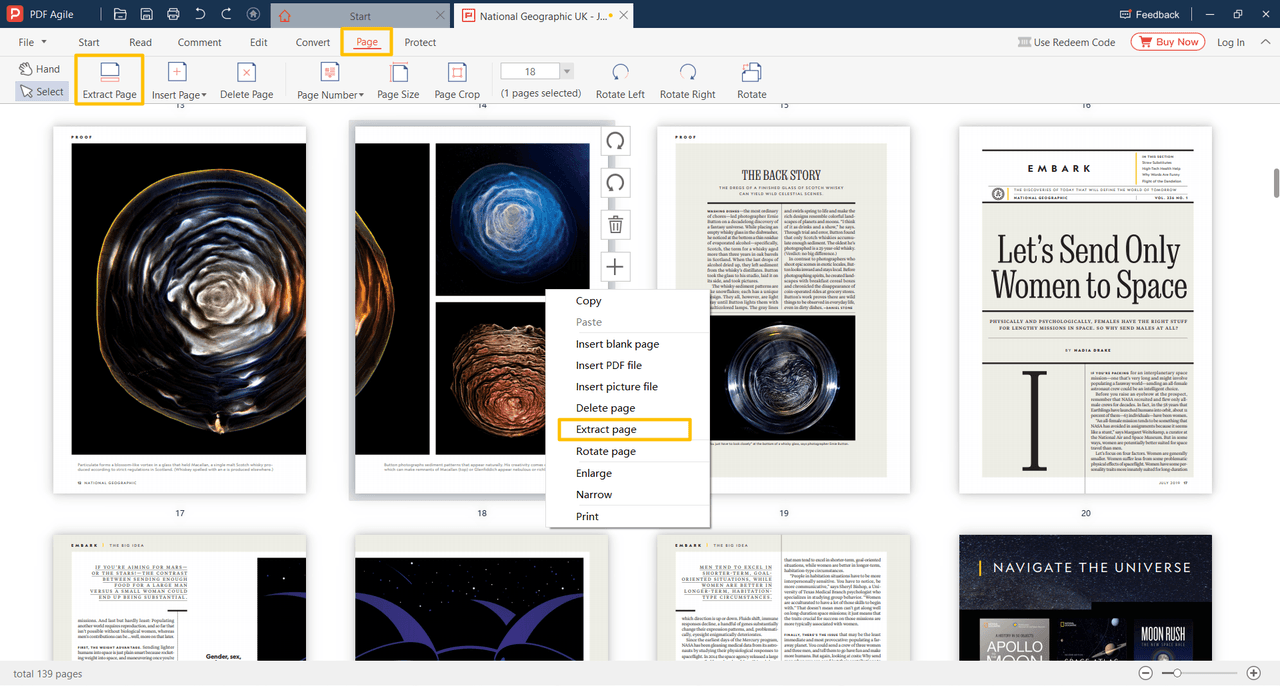Choose Rotate page in context menu
This screenshot has height=686, width=1280.
coord(628,451)
